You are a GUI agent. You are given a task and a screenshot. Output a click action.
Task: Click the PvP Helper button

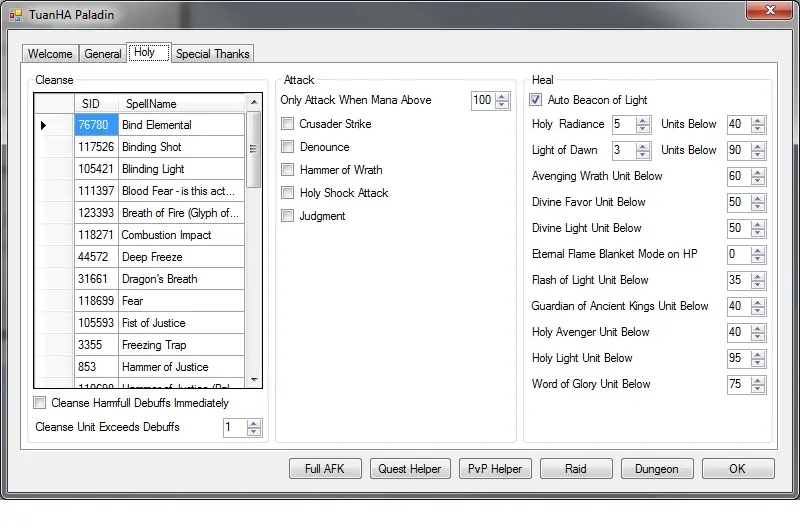495,469
